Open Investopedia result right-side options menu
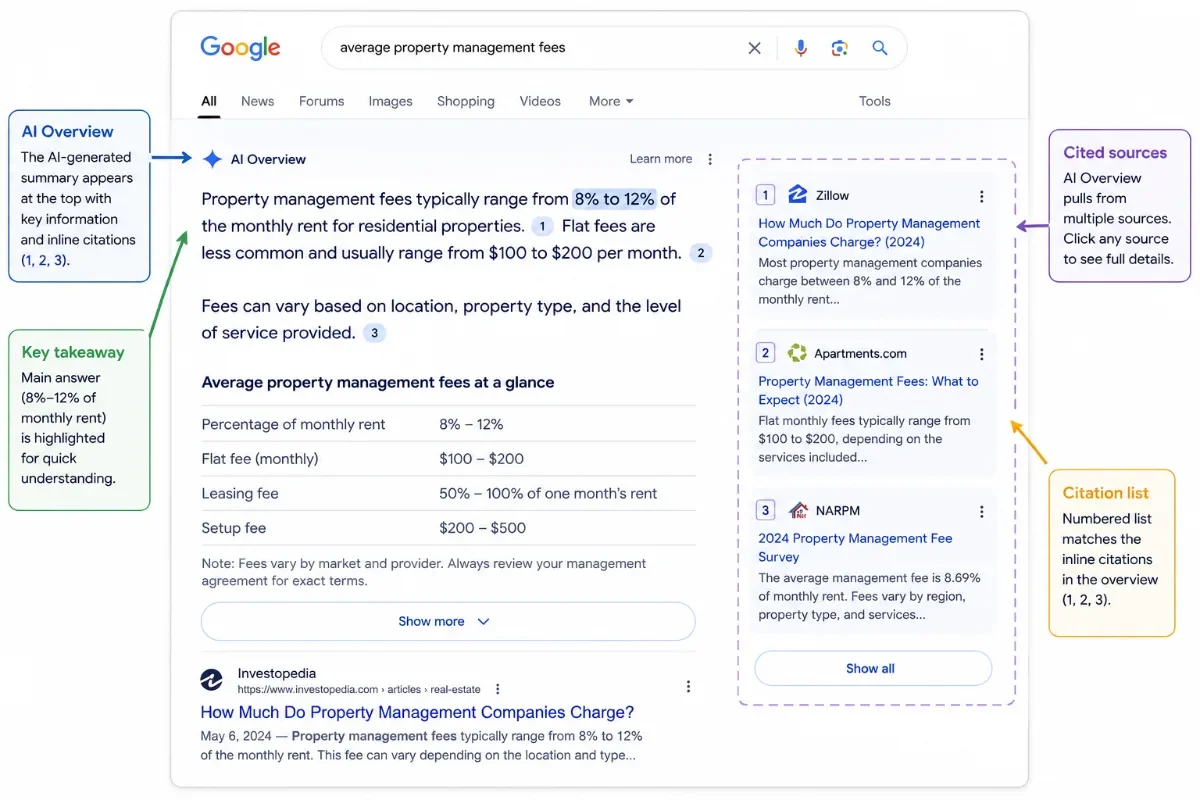This screenshot has height=800, width=1200. click(688, 686)
